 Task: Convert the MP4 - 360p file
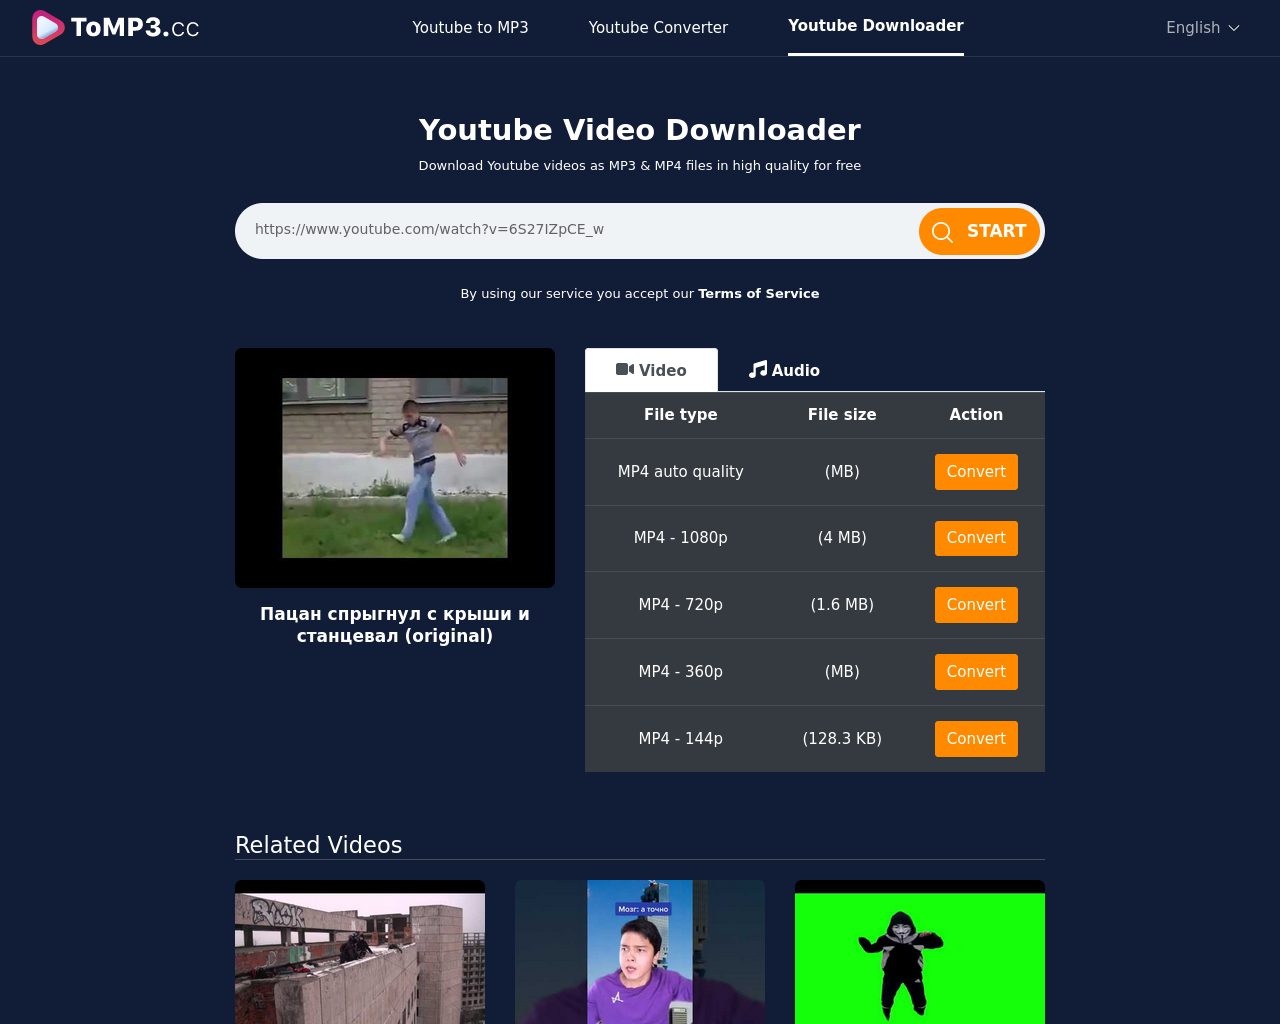976,672
